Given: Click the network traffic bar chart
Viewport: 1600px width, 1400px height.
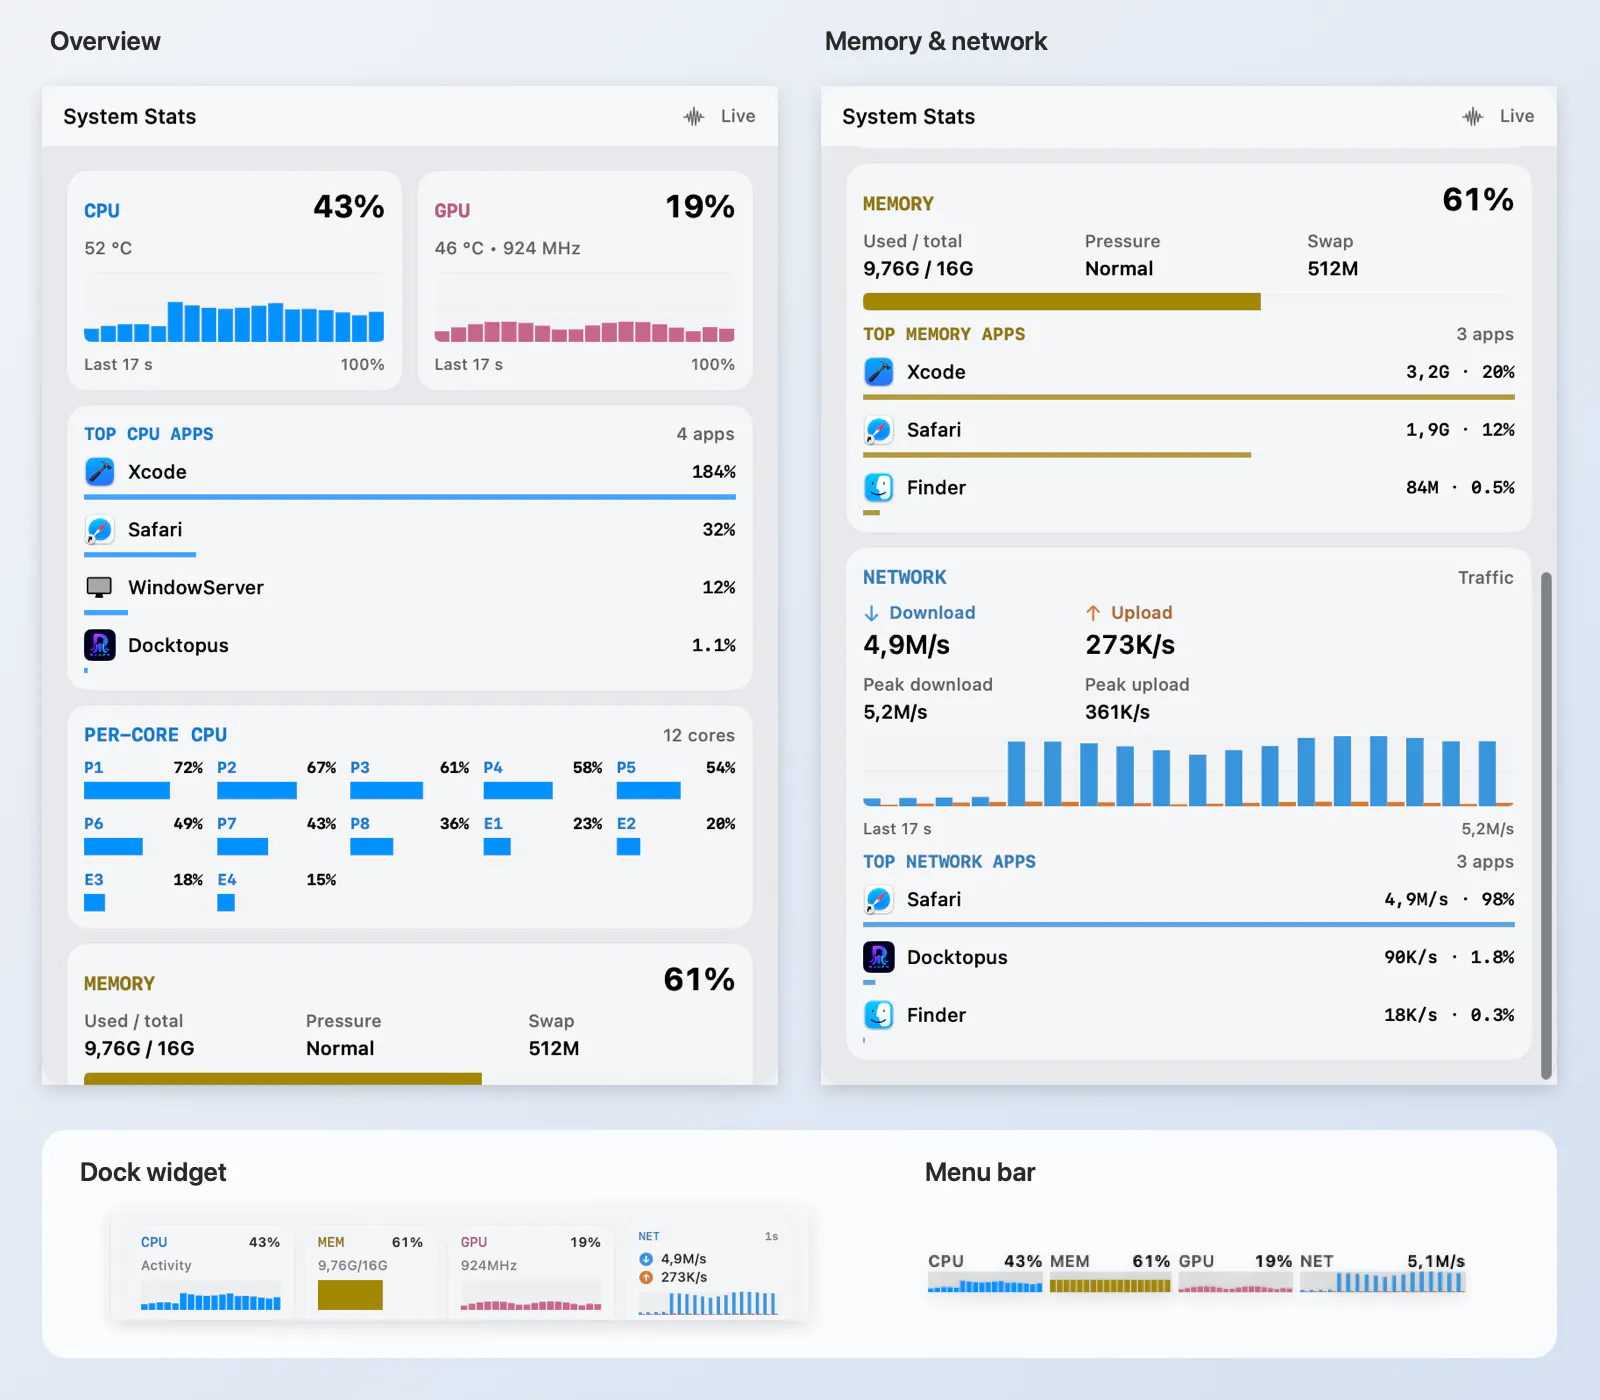Looking at the screenshot, I should pos(1188,771).
